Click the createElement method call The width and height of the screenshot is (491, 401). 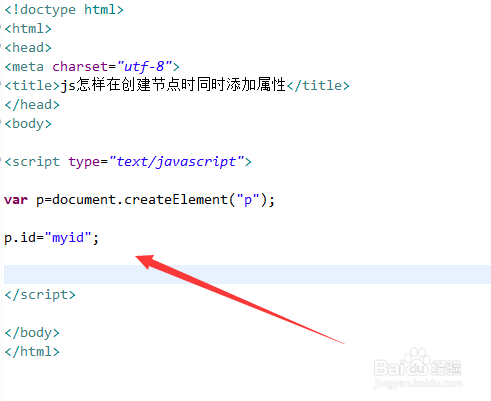point(176,200)
